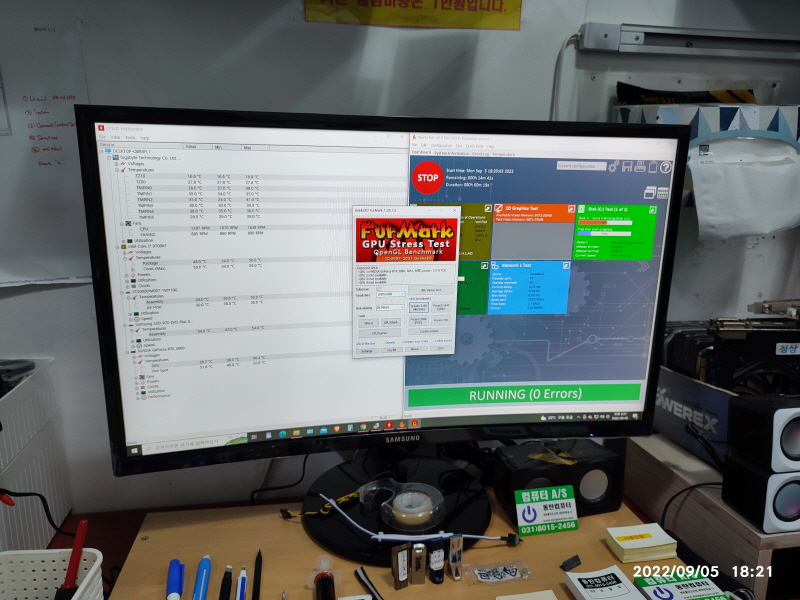Click the CPU burner button in FurMark
This screenshot has width=800, height=600.
point(379,333)
